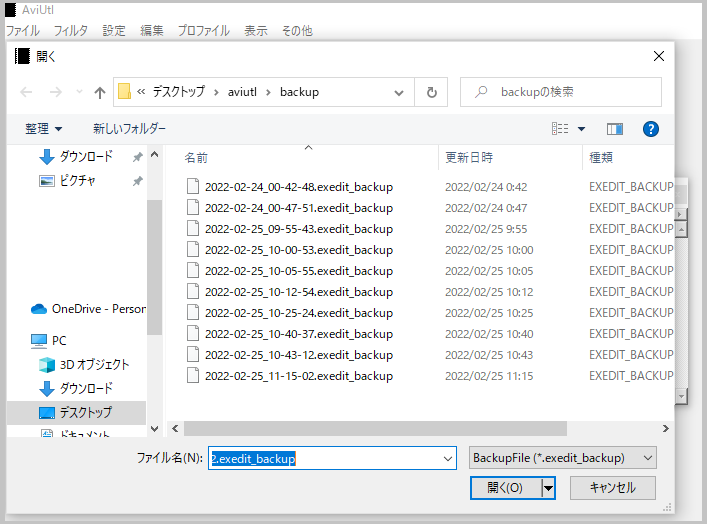707x524 pixels.
Task: Change view with the view layout icon
Action: tap(560, 129)
